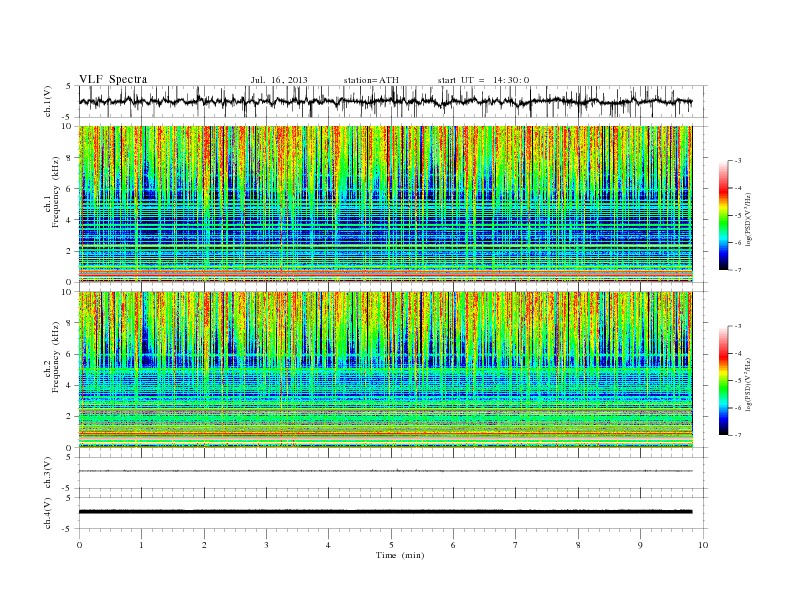This screenshot has width=792, height=612.
Task: Click the ch.2 spectrogram panel
Action: click(x=385, y=370)
